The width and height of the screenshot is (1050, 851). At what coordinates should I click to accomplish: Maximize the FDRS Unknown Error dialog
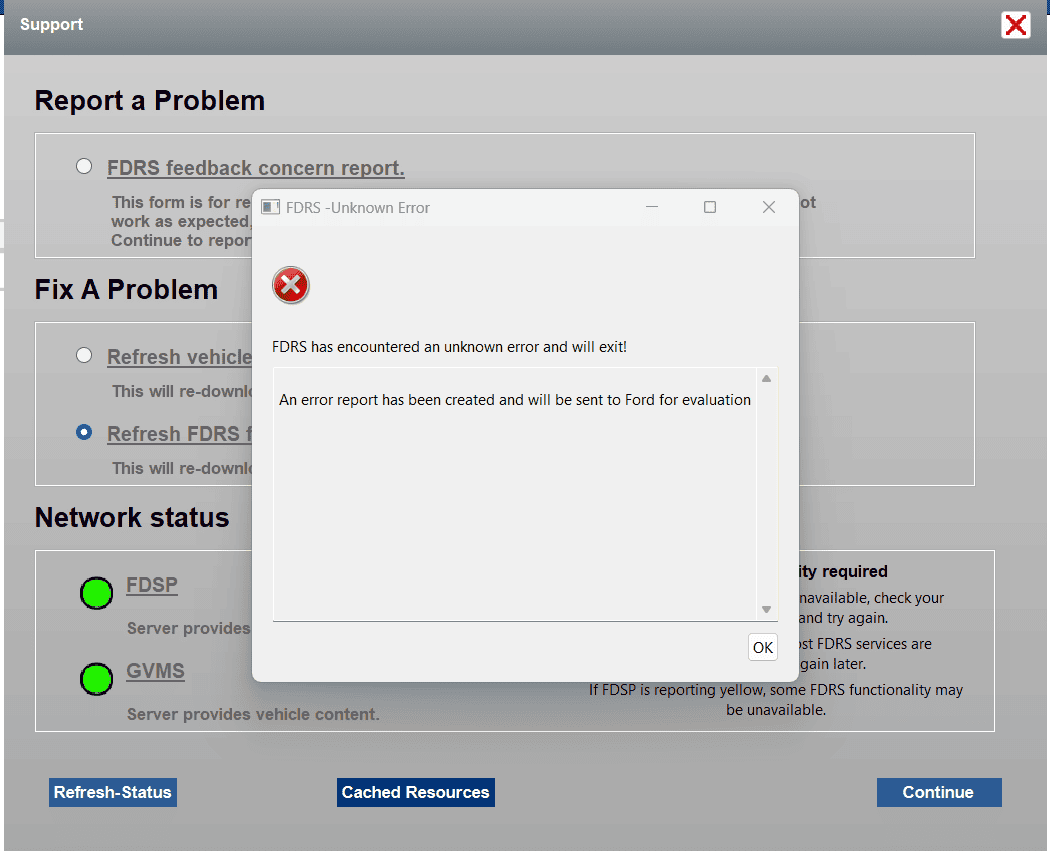click(710, 207)
